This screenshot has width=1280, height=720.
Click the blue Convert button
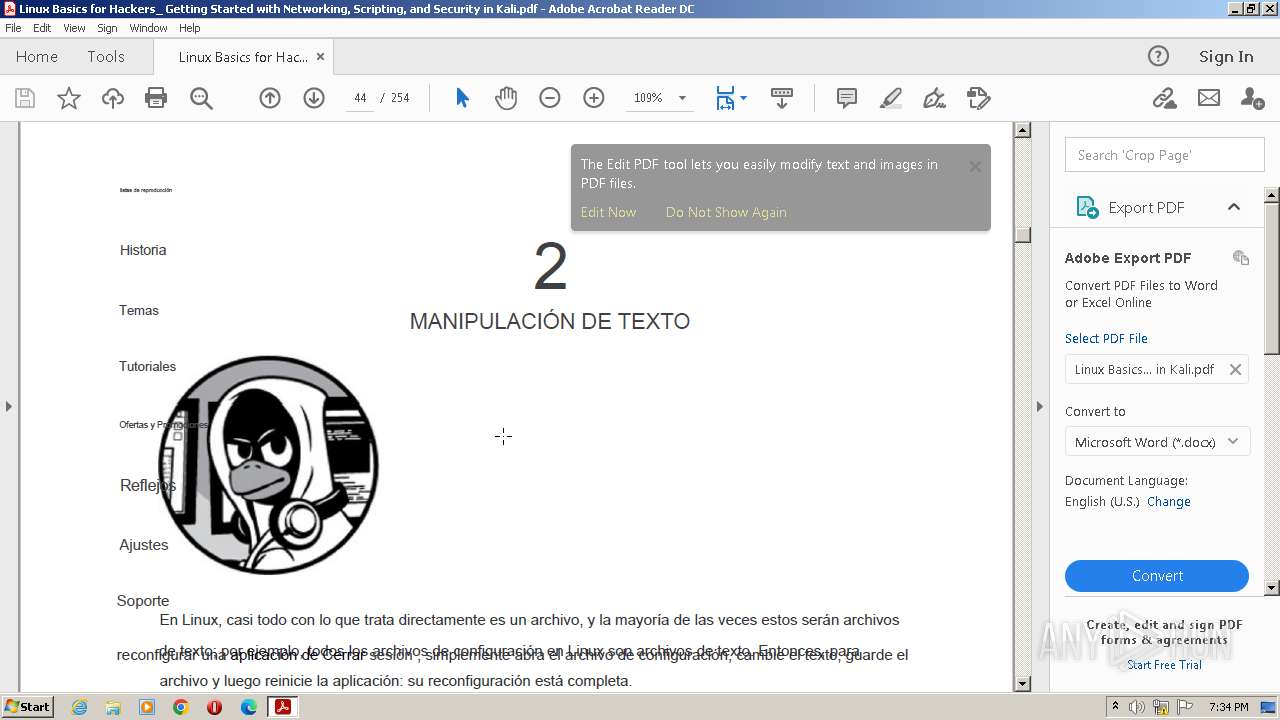click(x=1157, y=576)
